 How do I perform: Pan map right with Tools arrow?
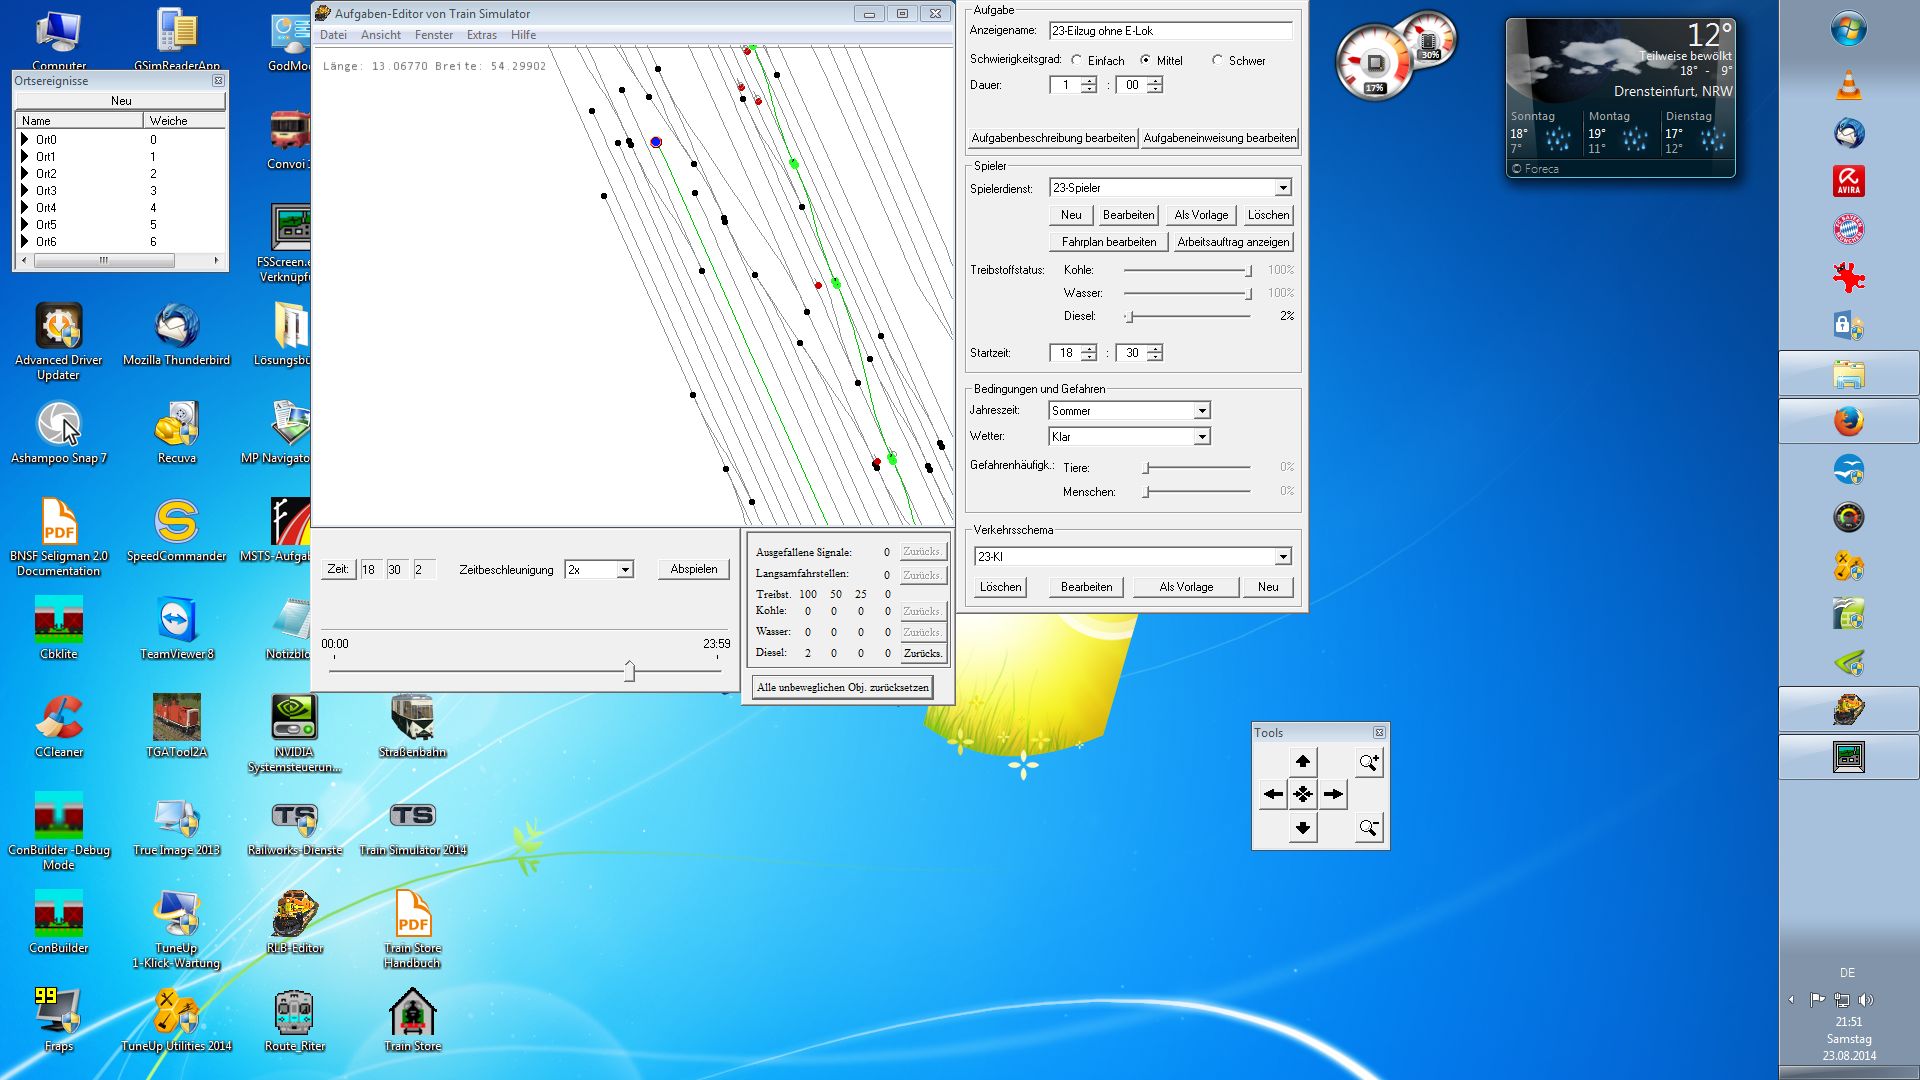[x=1334, y=795]
